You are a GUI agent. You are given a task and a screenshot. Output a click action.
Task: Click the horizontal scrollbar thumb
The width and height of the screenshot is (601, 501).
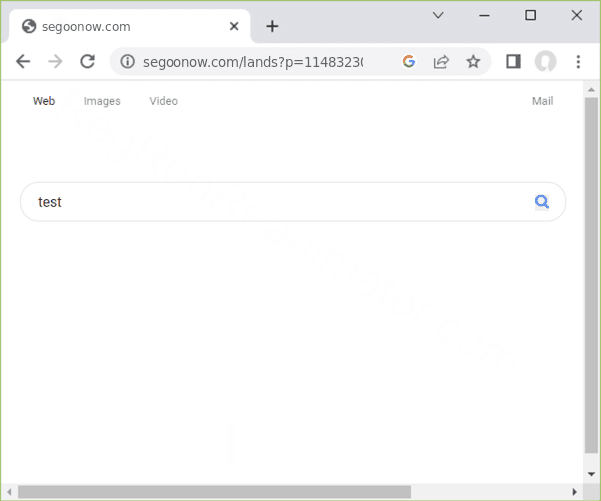coord(215,491)
